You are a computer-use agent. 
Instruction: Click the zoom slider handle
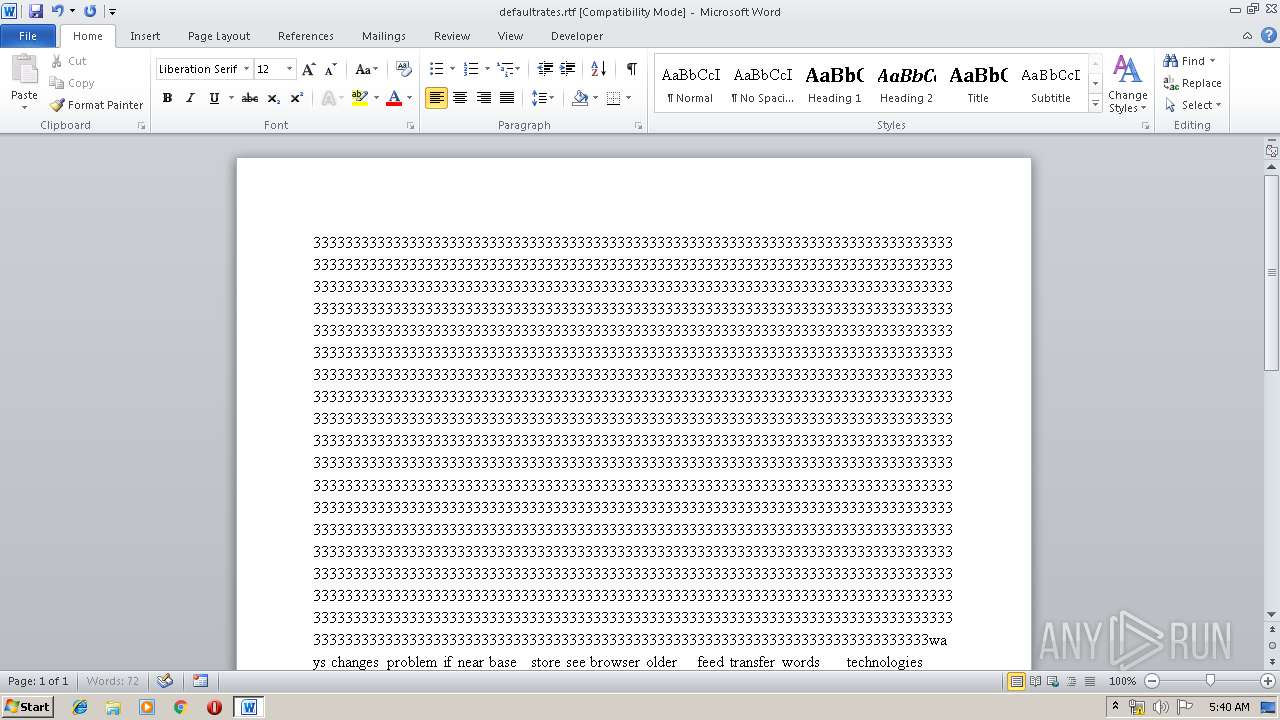1210,681
